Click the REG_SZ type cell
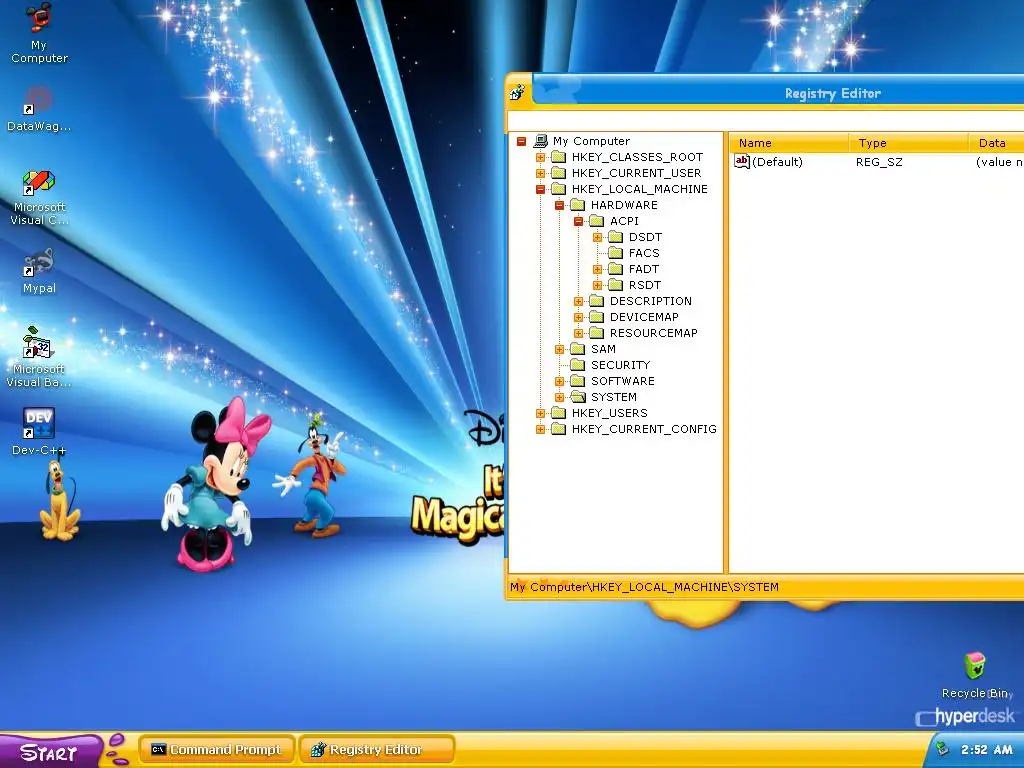 tap(879, 162)
